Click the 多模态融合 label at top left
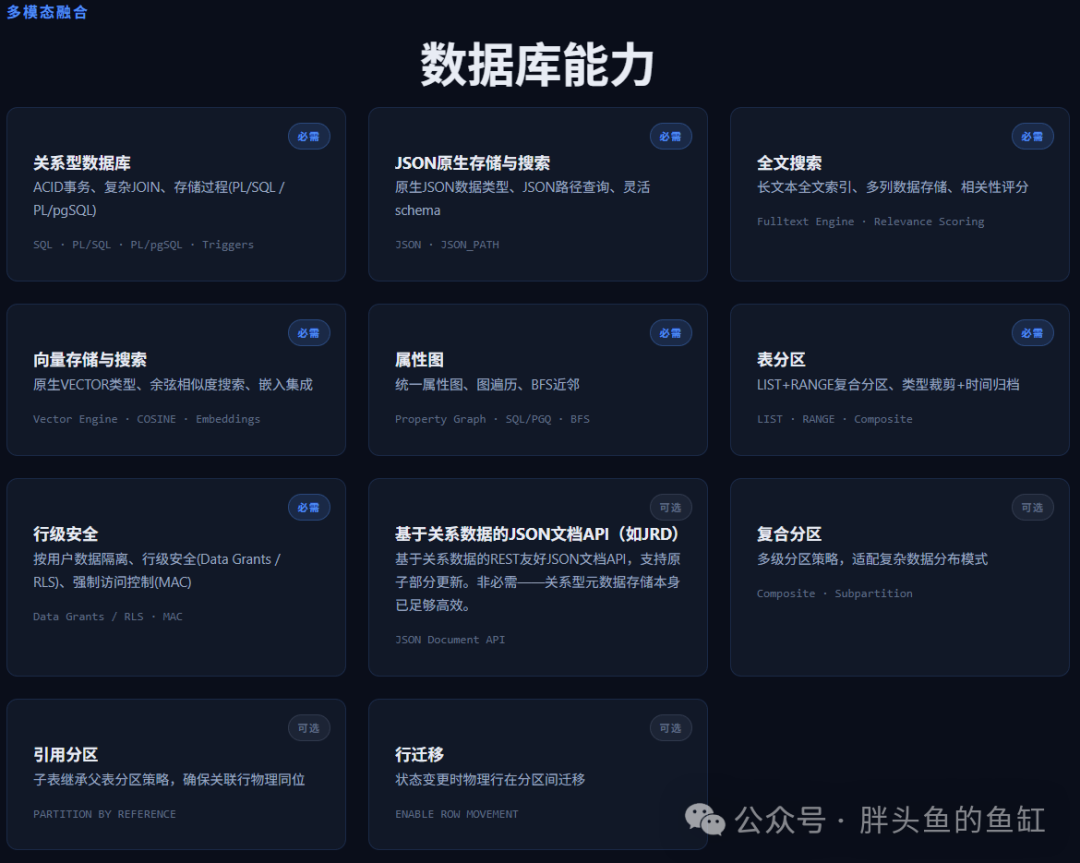Image resolution: width=1080 pixels, height=863 pixels. [x=47, y=12]
